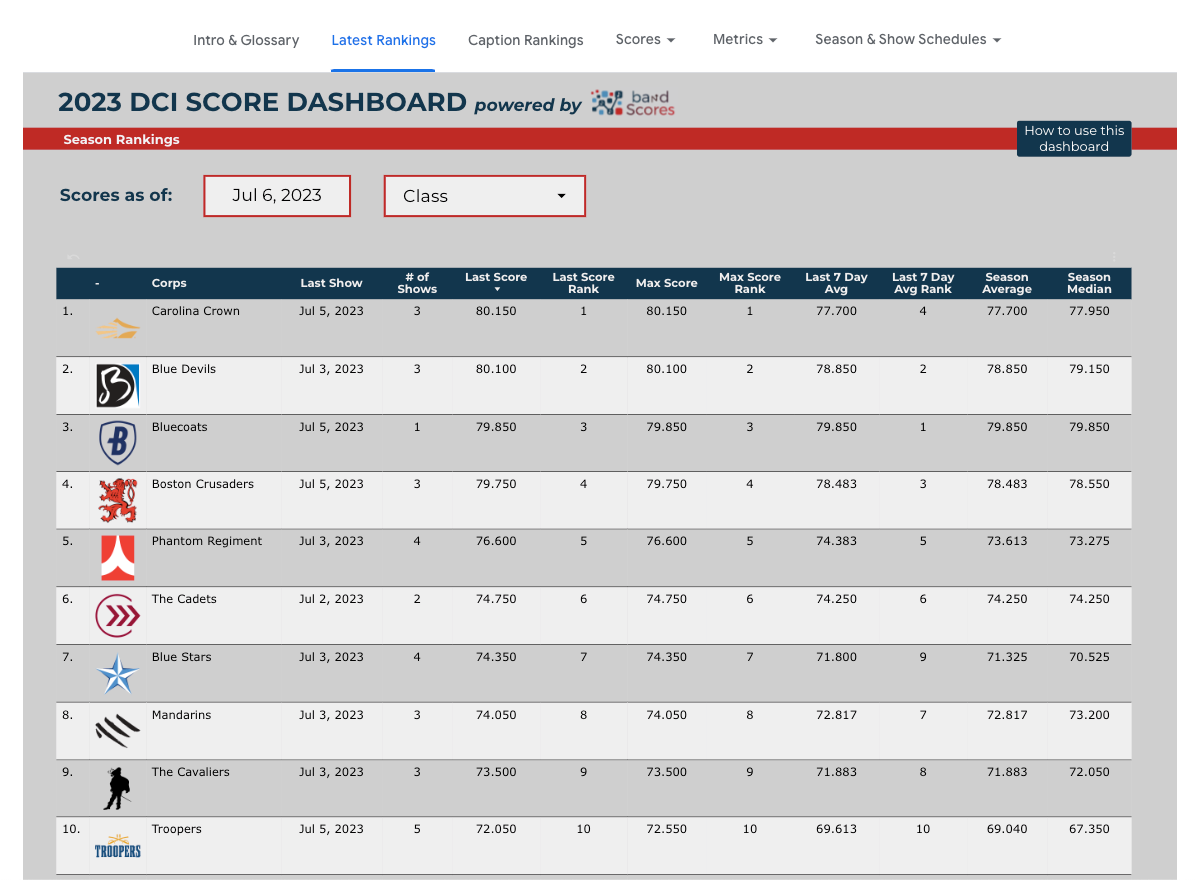Click the Bluecoats name

(x=180, y=427)
